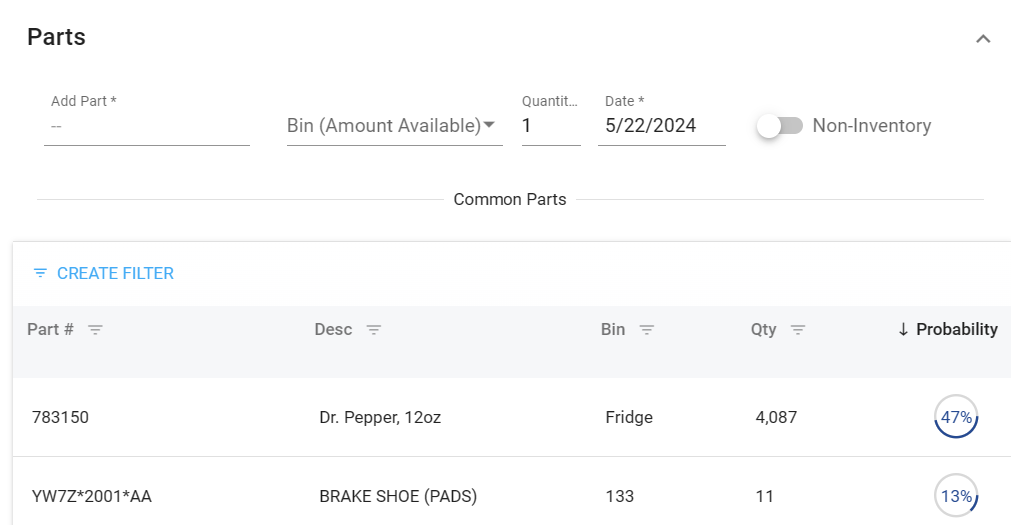Image resolution: width=1011 pixels, height=525 pixels.
Task: Open the Bin (Amount Available) dropdown
Action: [394, 126]
